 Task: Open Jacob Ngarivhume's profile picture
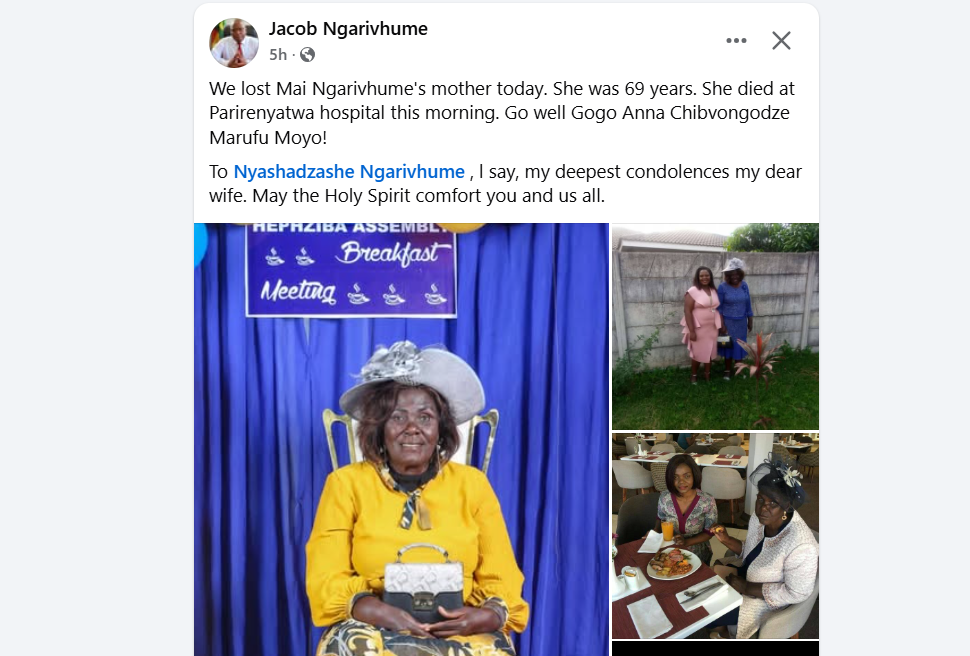click(234, 43)
